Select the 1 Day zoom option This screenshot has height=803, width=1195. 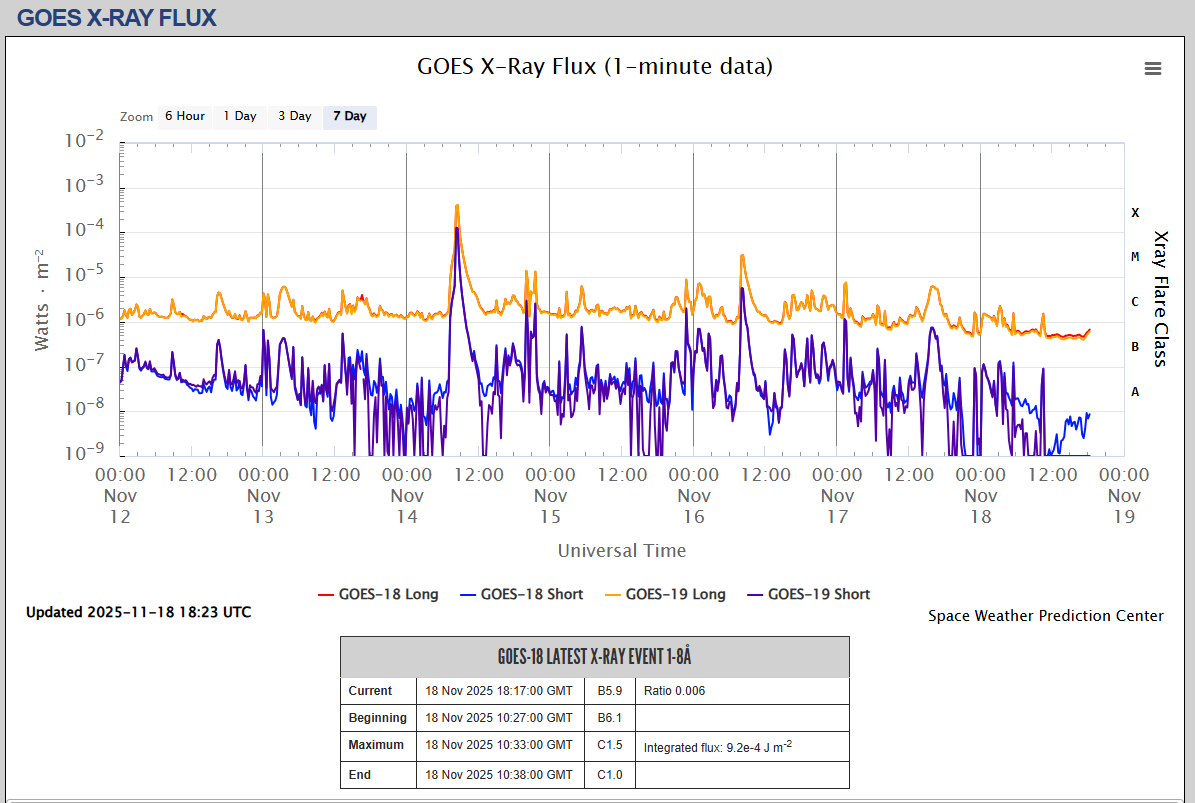[x=240, y=117]
